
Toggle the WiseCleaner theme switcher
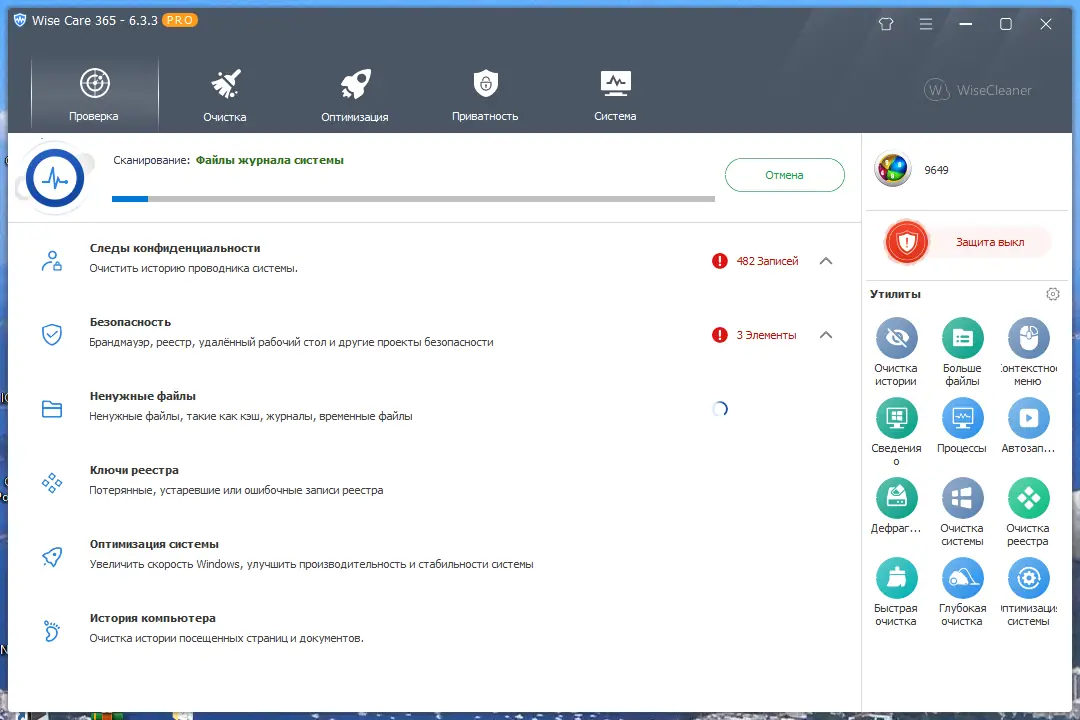pos(886,22)
